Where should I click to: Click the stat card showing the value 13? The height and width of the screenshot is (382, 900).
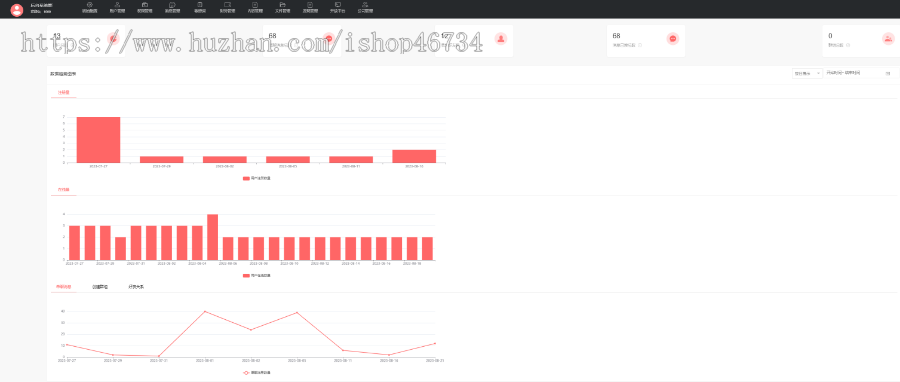[86, 41]
